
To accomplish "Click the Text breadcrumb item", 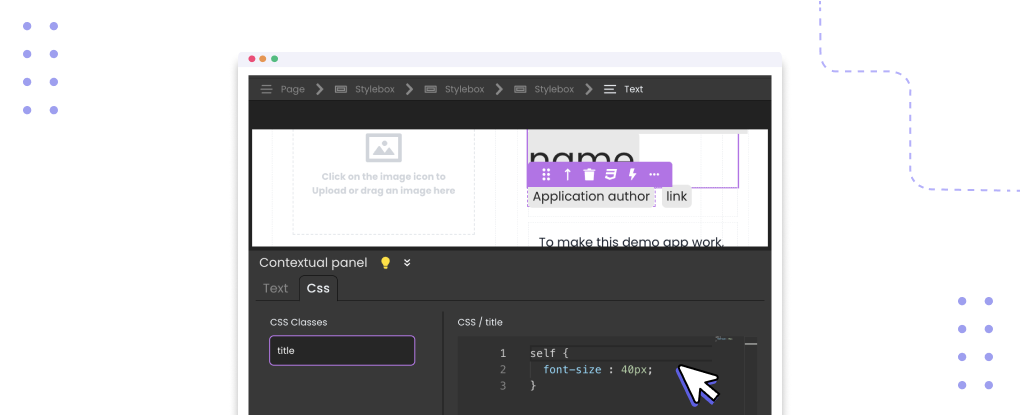I will point(633,89).
